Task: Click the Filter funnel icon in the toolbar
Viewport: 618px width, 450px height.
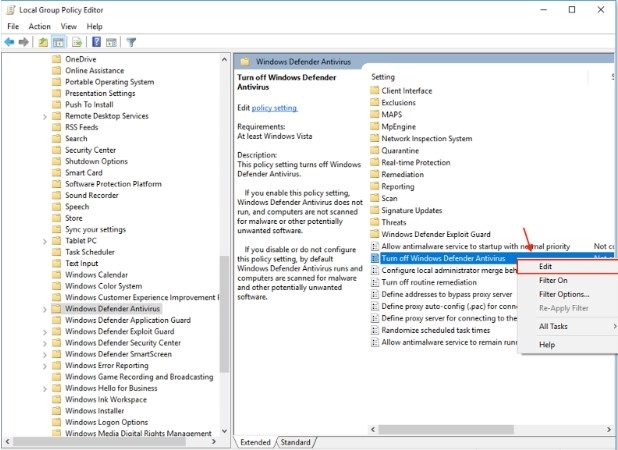Action: 131,42
